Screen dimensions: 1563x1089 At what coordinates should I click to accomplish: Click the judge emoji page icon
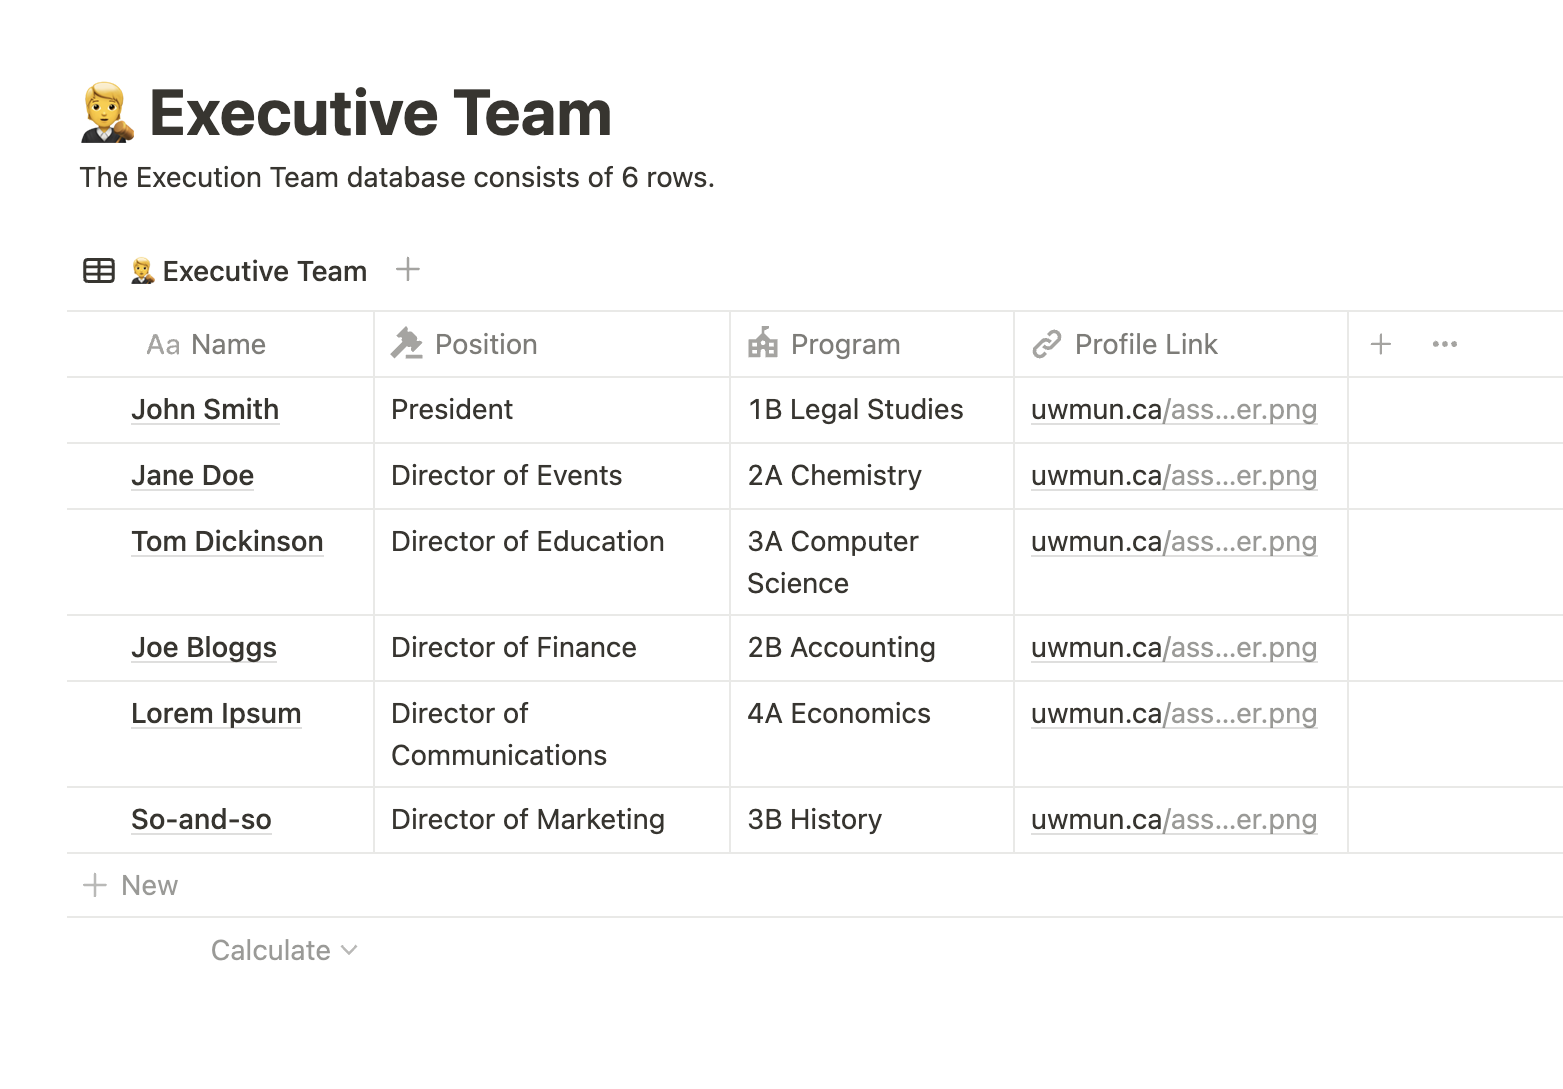pyautogui.click(x=107, y=113)
